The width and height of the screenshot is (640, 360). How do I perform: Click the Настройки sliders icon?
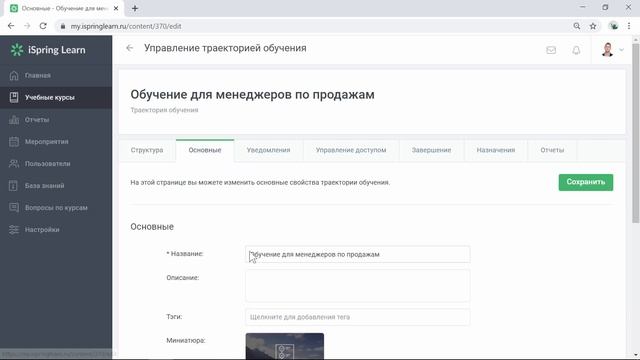point(14,230)
